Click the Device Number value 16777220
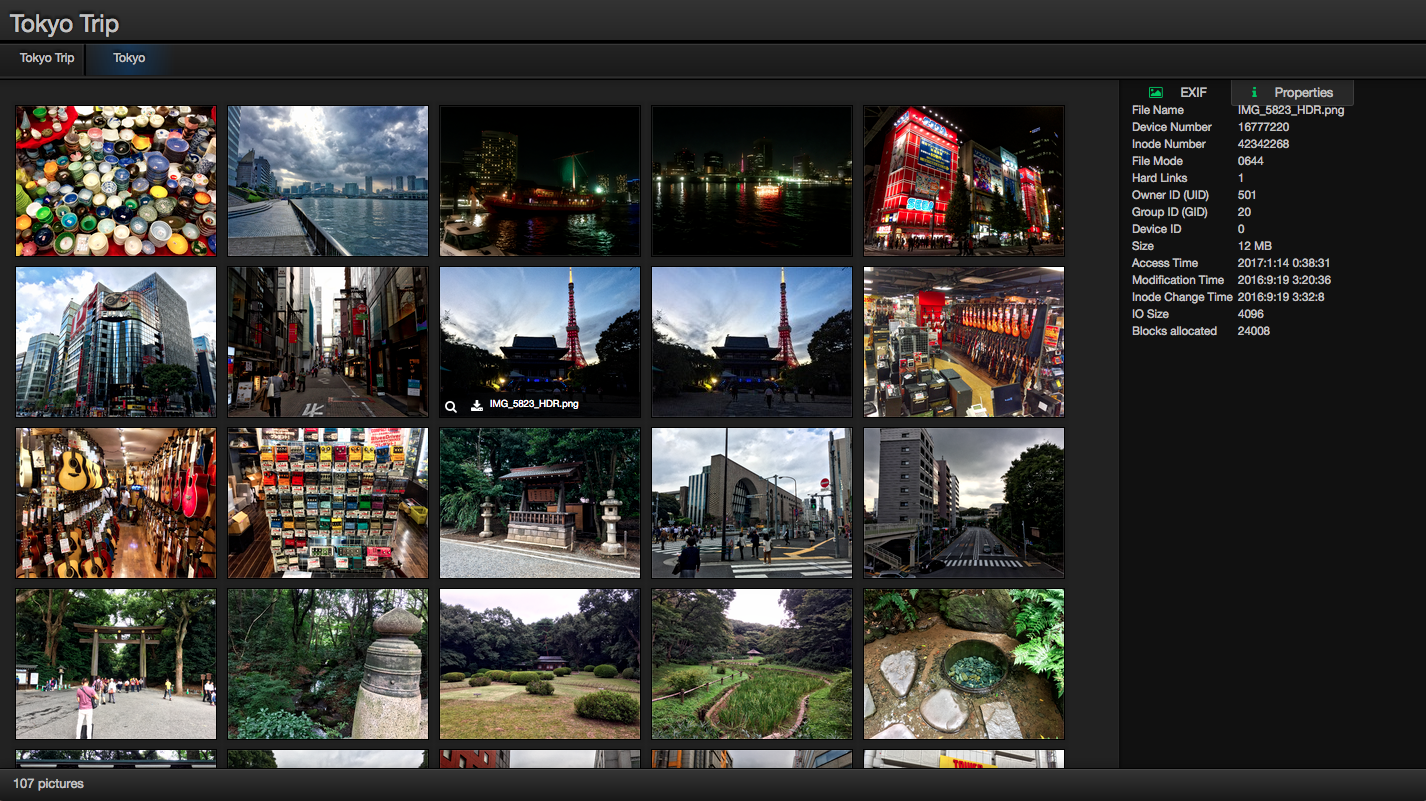 pyautogui.click(x=1263, y=127)
